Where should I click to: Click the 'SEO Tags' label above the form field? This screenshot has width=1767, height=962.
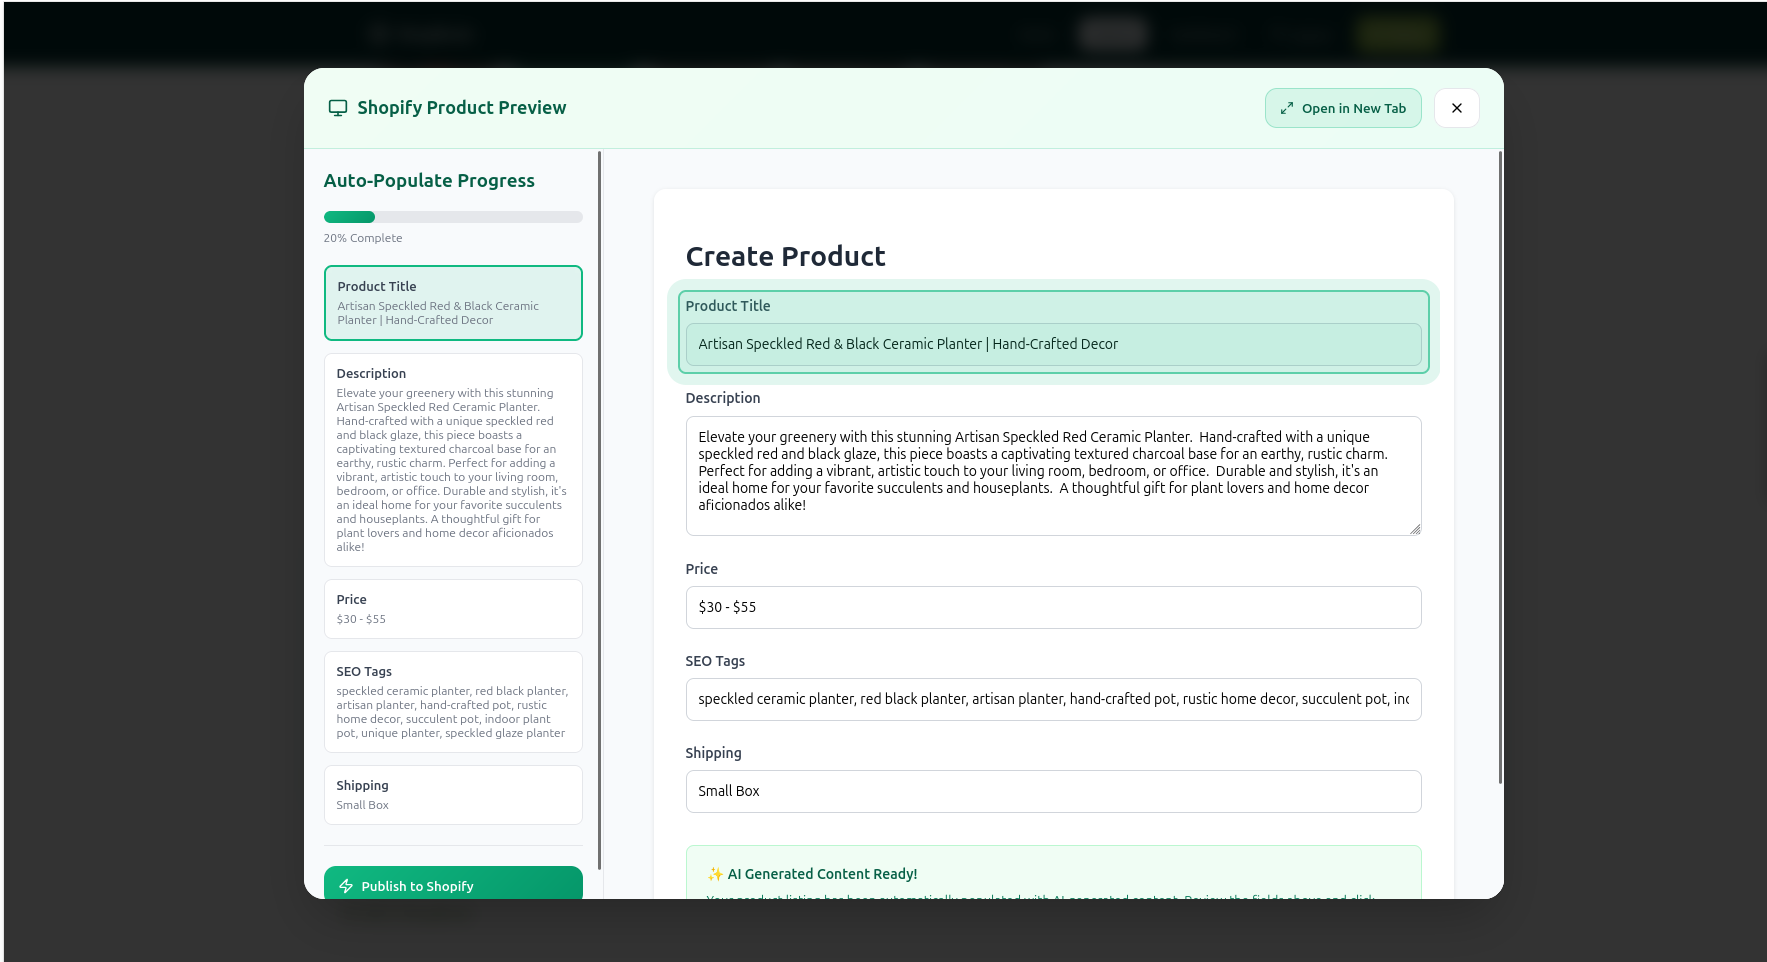pos(715,661)
